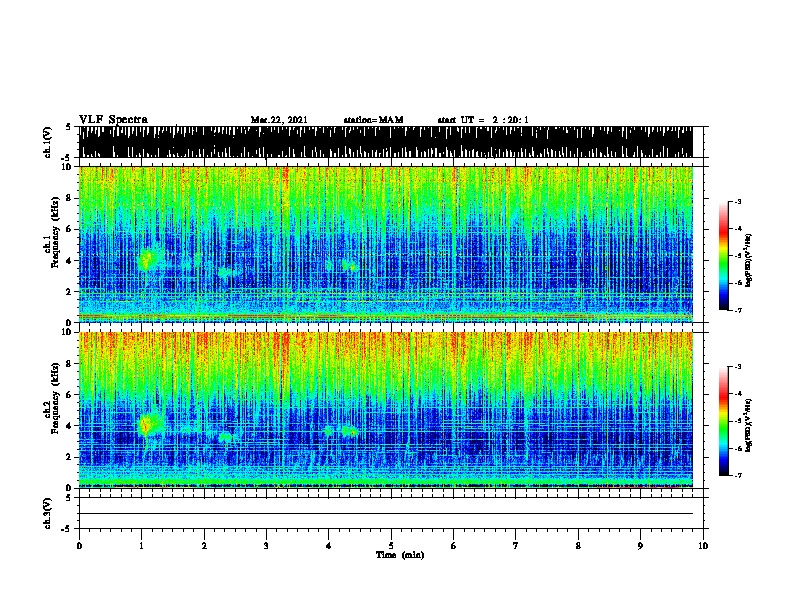Click the "-7" label on ch.1 colorbar
Viewport: 792px width, 612px height.
tap(738, 310)
